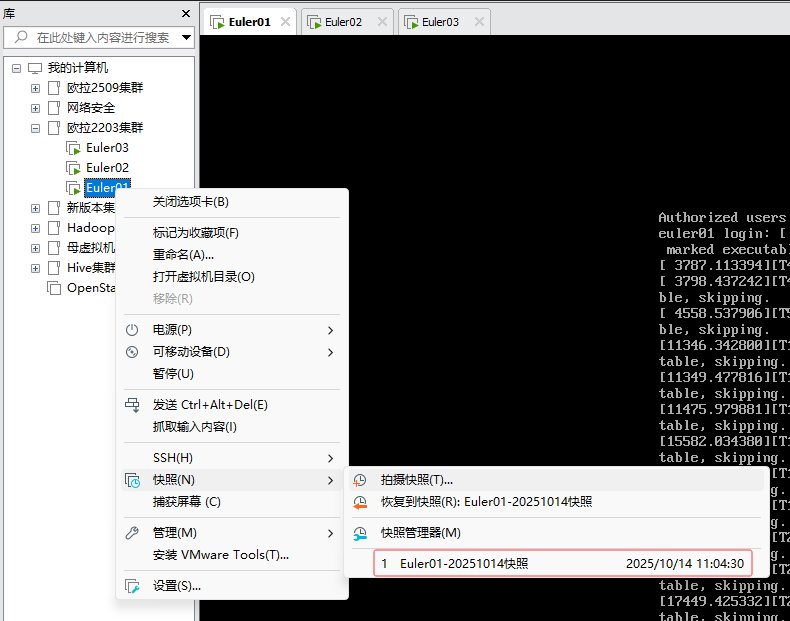Image resolution: width=790 pixels, height=621 pixels.
Task: Switch to the Euler03 tab
Action: (444, 22)
